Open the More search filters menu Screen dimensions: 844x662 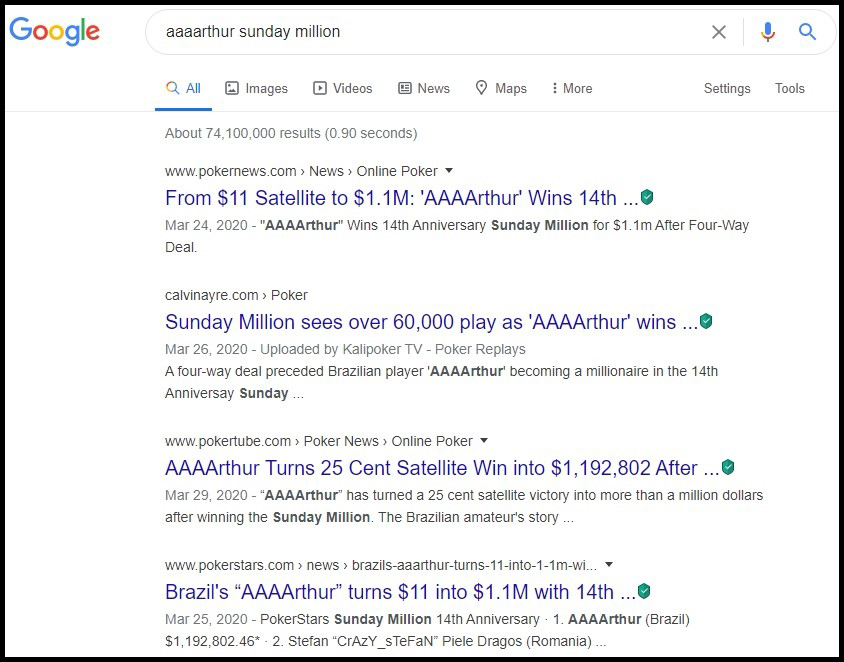pos(571,88)
